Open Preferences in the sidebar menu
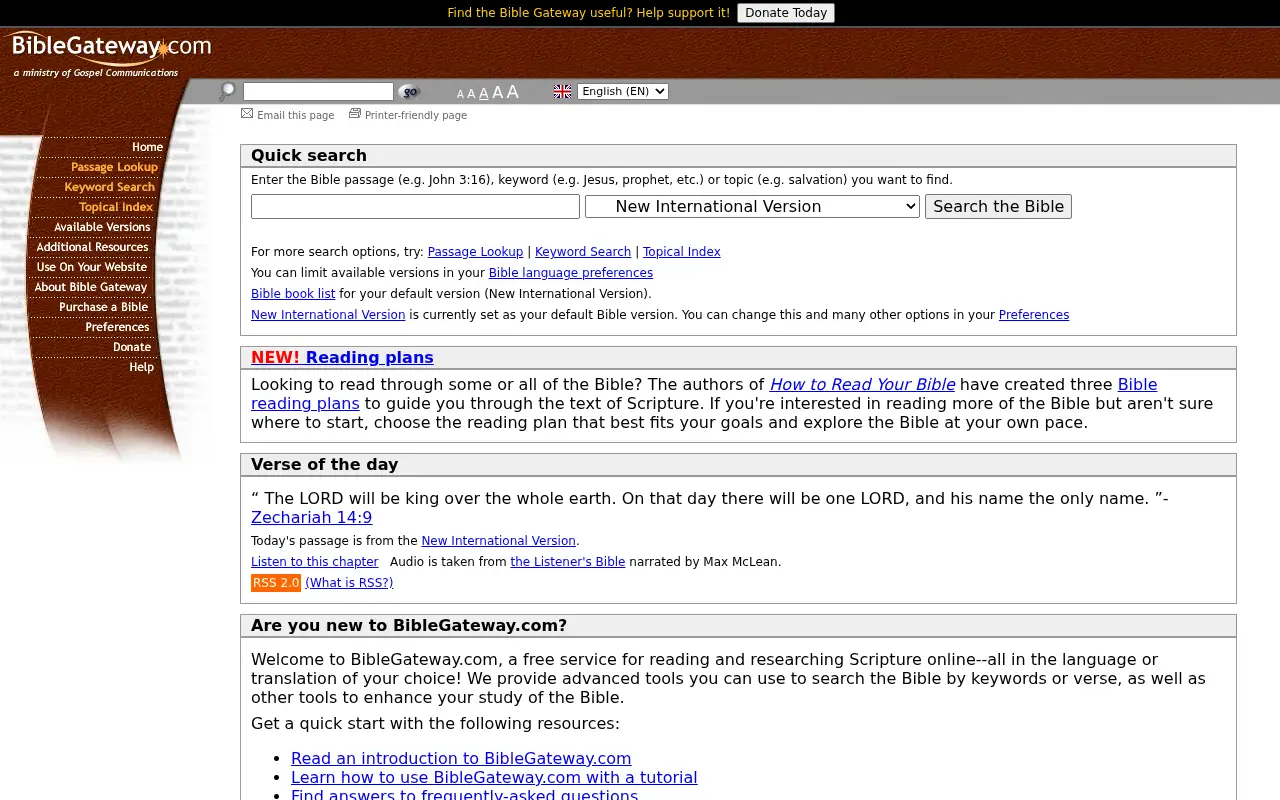Viewport: 1280px width, 800px height. coord(117,327)
